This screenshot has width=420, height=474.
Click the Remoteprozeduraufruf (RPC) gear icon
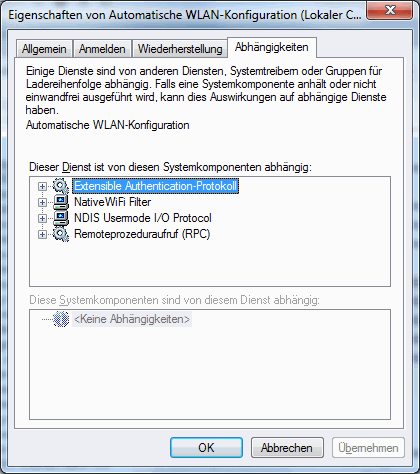click(61, 234)
